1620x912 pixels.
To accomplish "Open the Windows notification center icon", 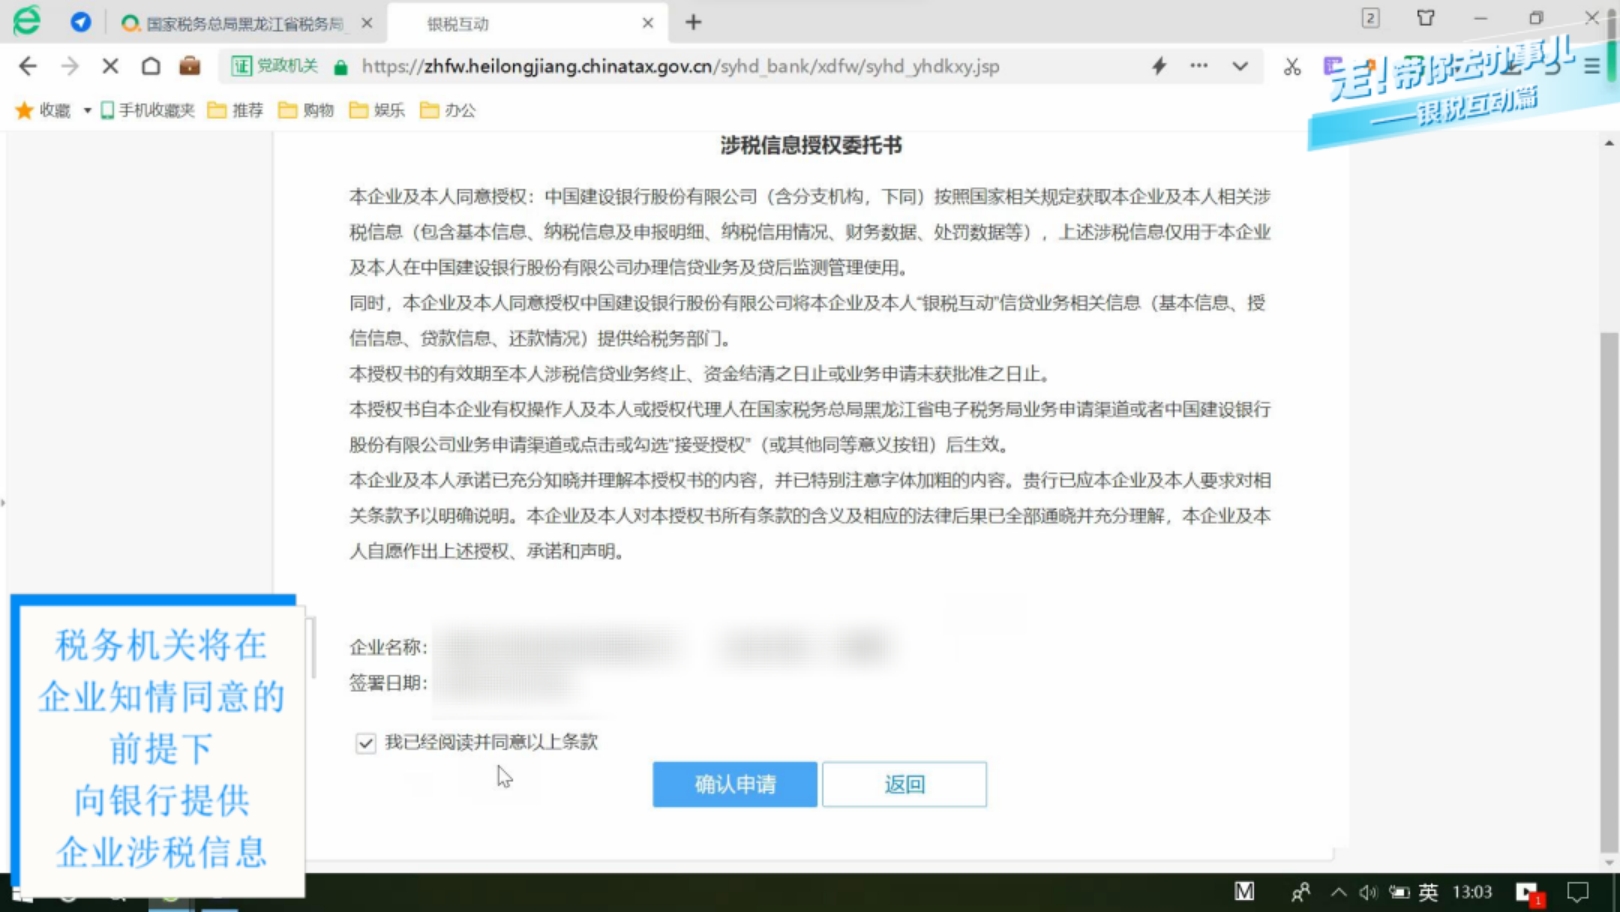I will [1577, 892].
